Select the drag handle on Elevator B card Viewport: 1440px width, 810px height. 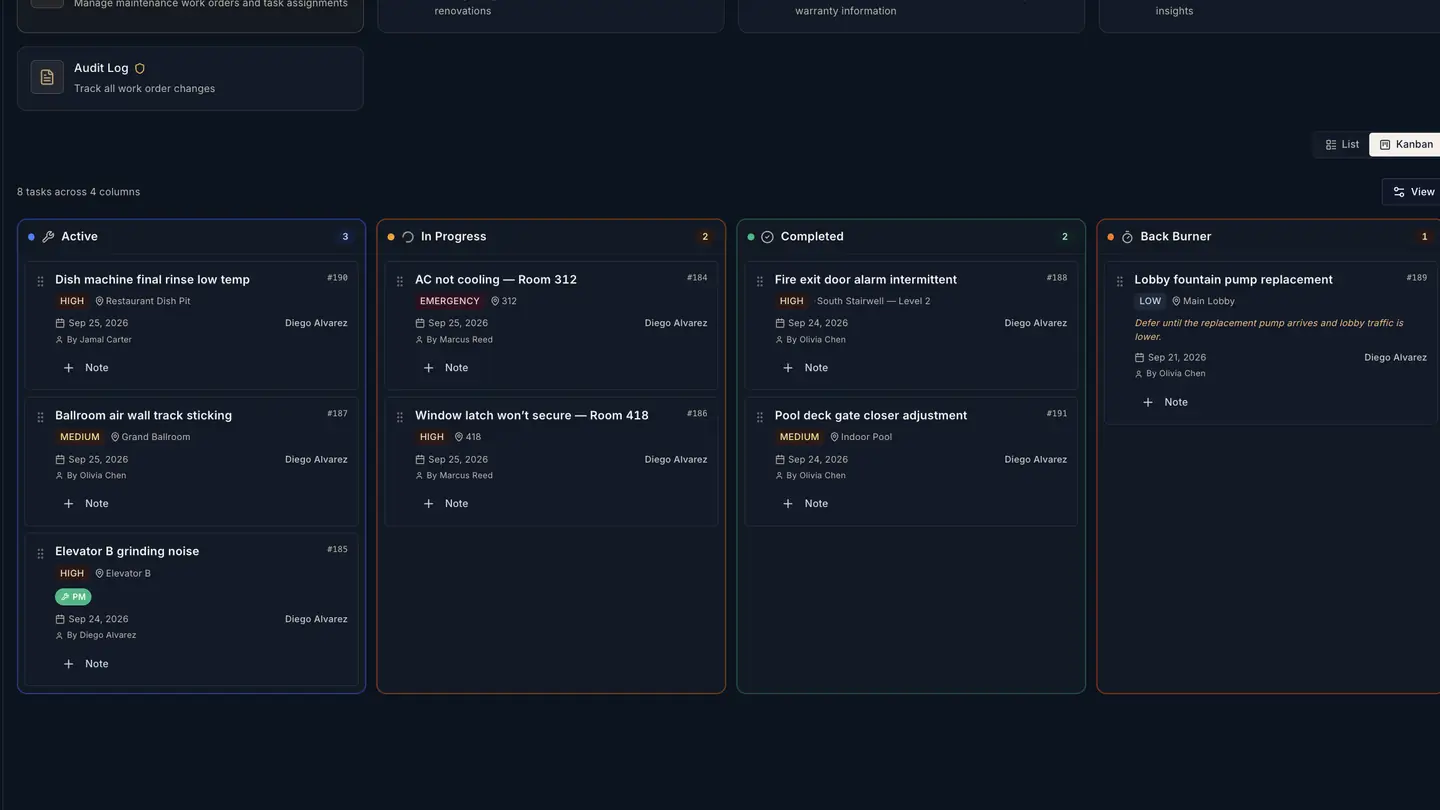(41, 553)
